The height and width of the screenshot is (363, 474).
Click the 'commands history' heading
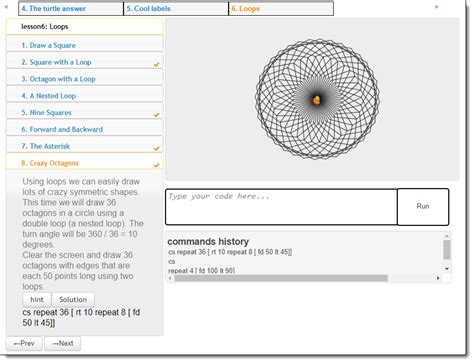[208, 241]
